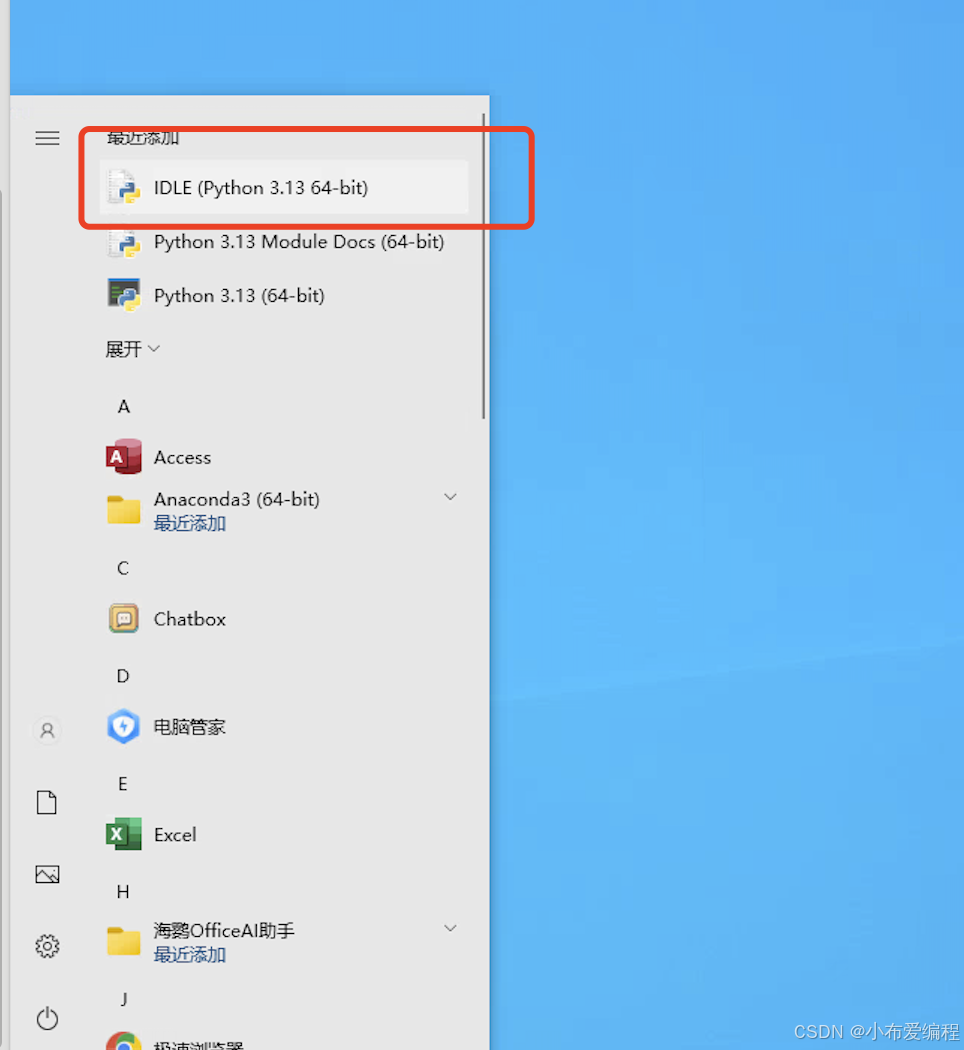Click the Access app icon
964x1050 pixels.
124,457
